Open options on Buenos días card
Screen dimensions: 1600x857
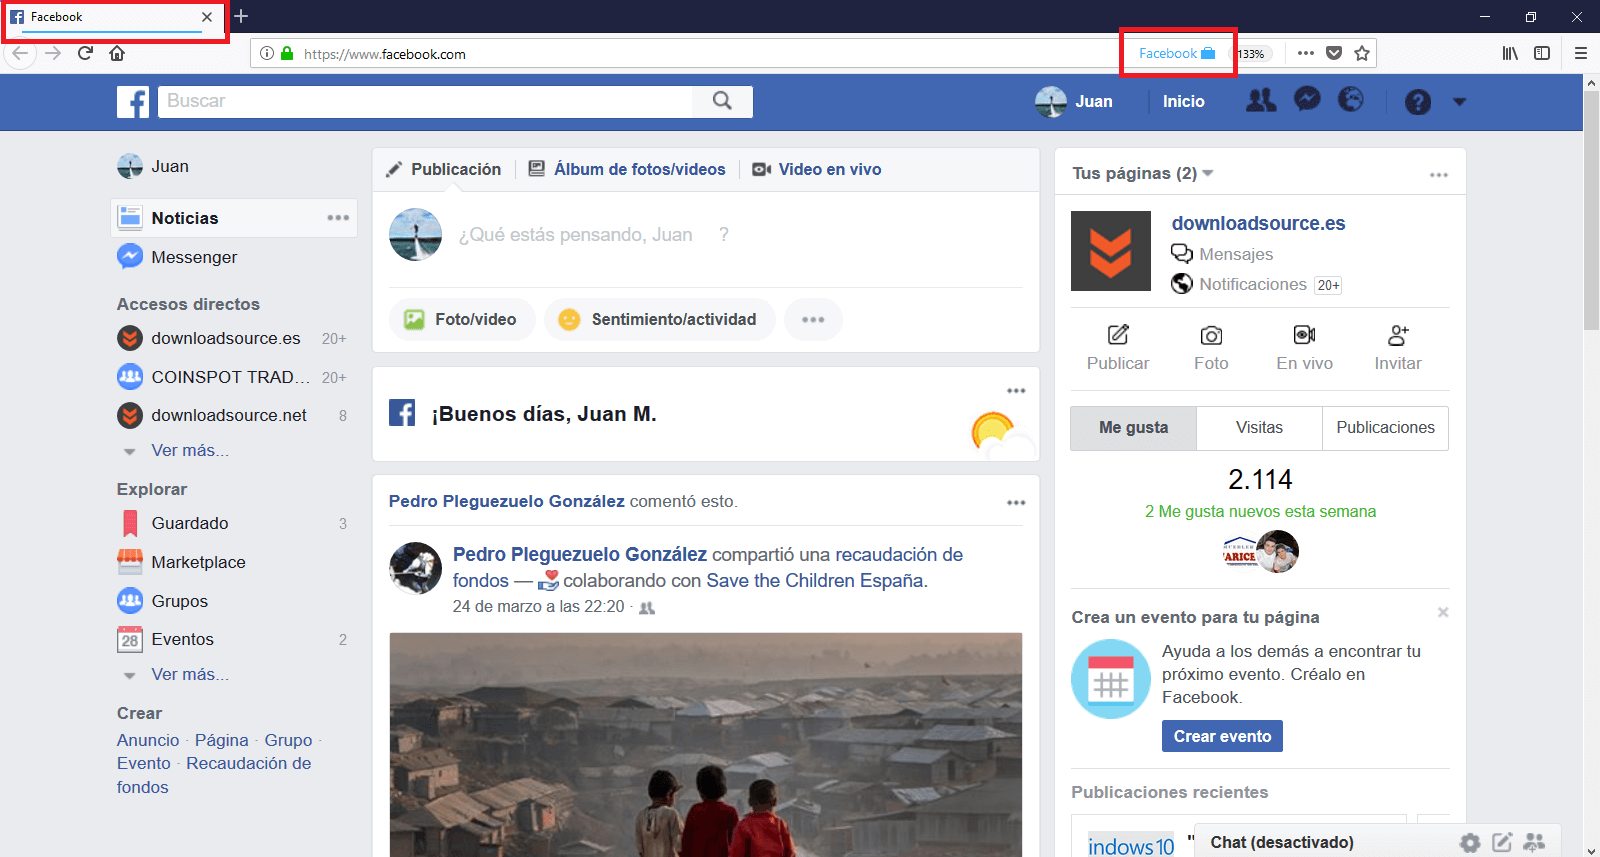(x=1016, y=391)
